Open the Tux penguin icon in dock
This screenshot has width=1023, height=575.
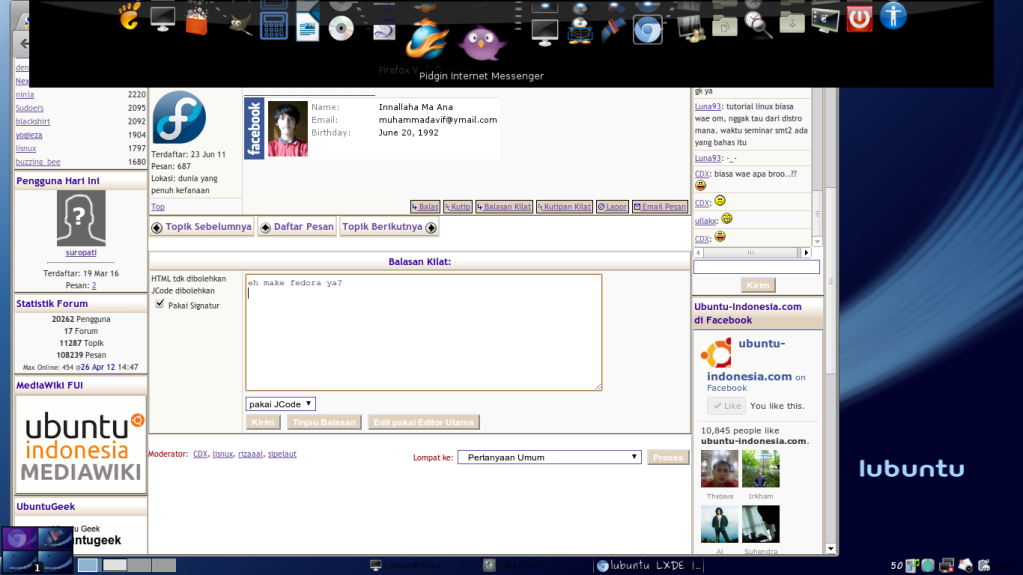579,30
